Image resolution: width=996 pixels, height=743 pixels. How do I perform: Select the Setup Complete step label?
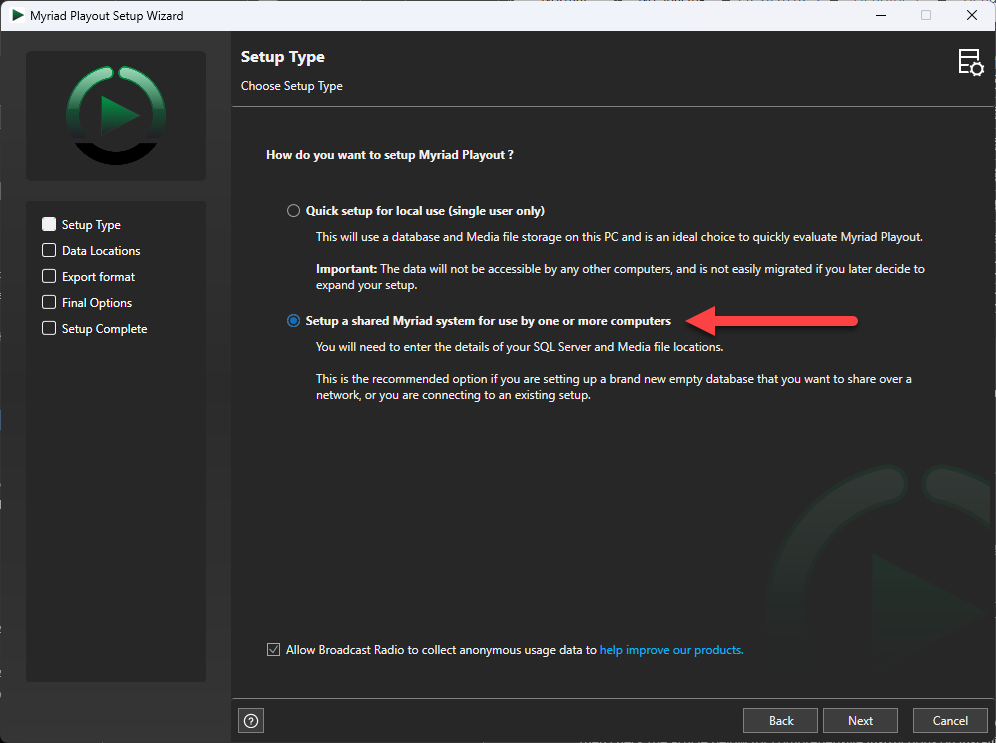click(x=104, y=329)
